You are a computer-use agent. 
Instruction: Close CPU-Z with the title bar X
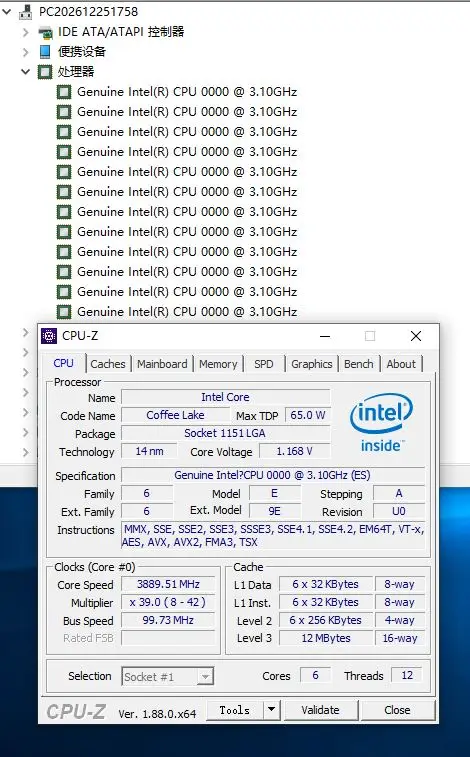point(416,336)
